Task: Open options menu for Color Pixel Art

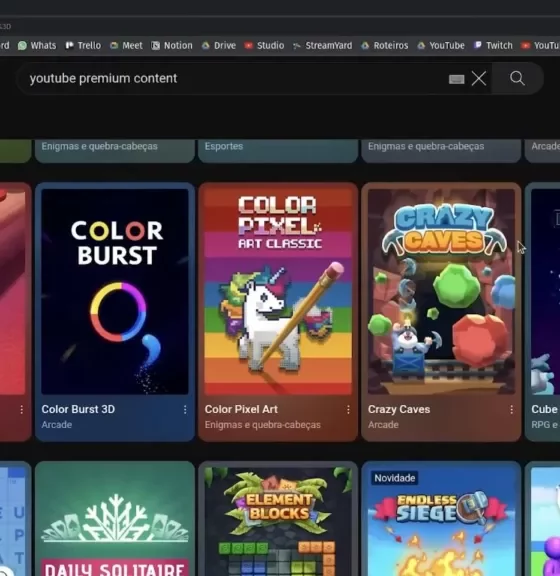Action: (x=348, y=410)
